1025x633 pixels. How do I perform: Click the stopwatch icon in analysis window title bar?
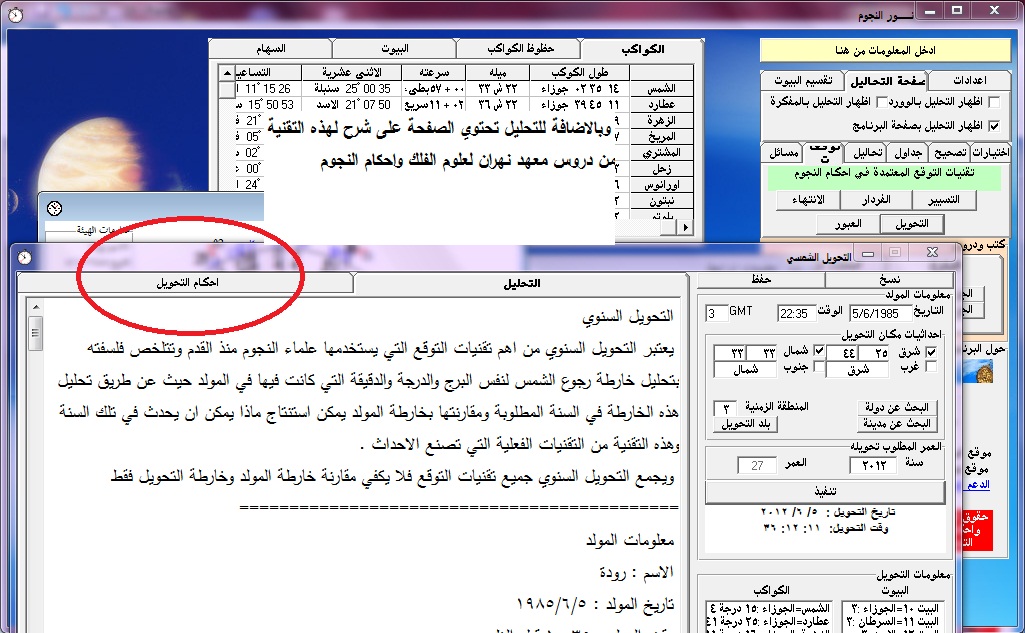(x=24, y=257)
